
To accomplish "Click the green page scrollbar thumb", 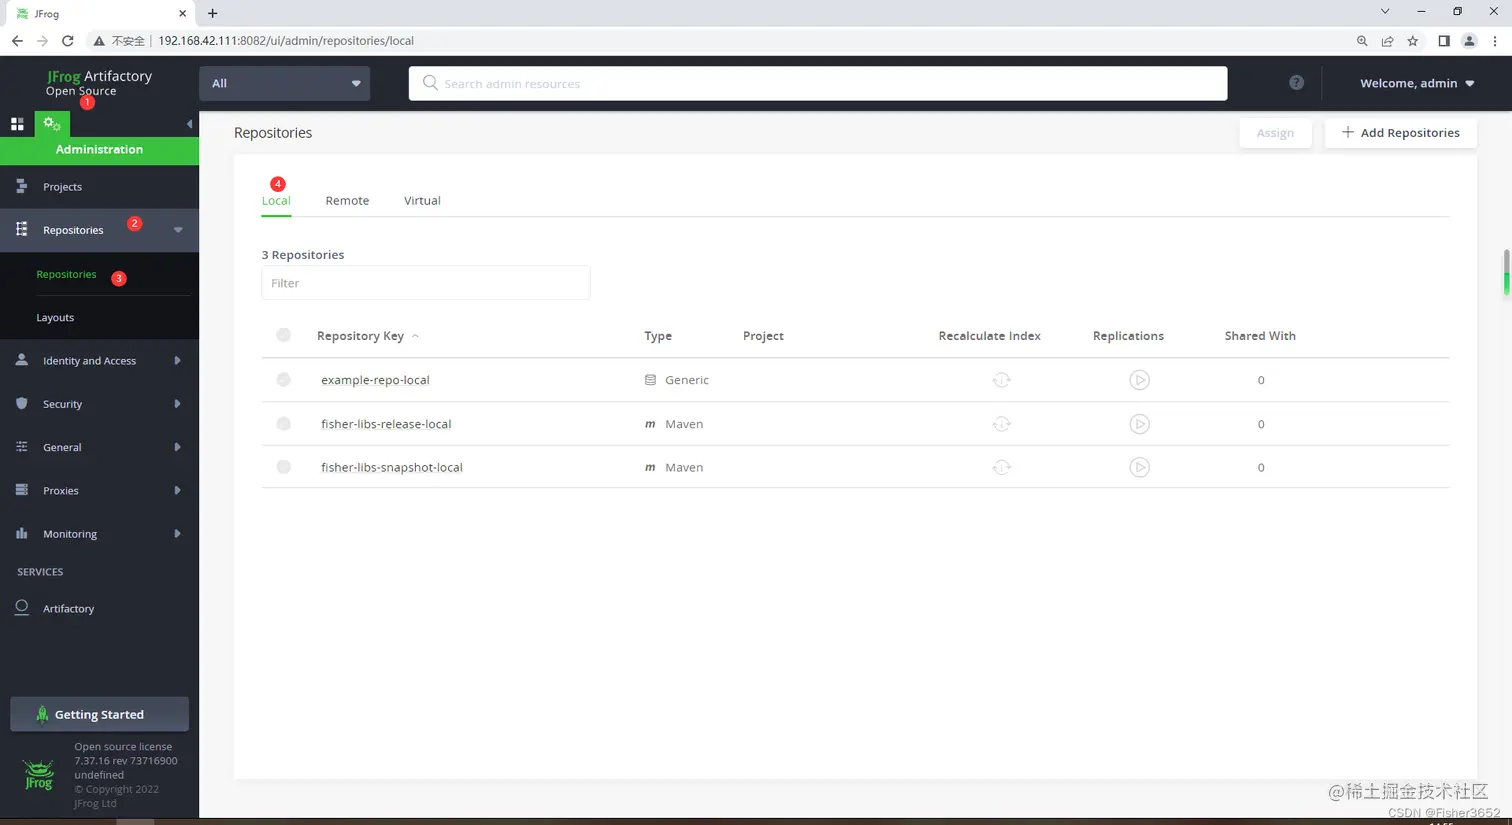I will click(1506, 273).
